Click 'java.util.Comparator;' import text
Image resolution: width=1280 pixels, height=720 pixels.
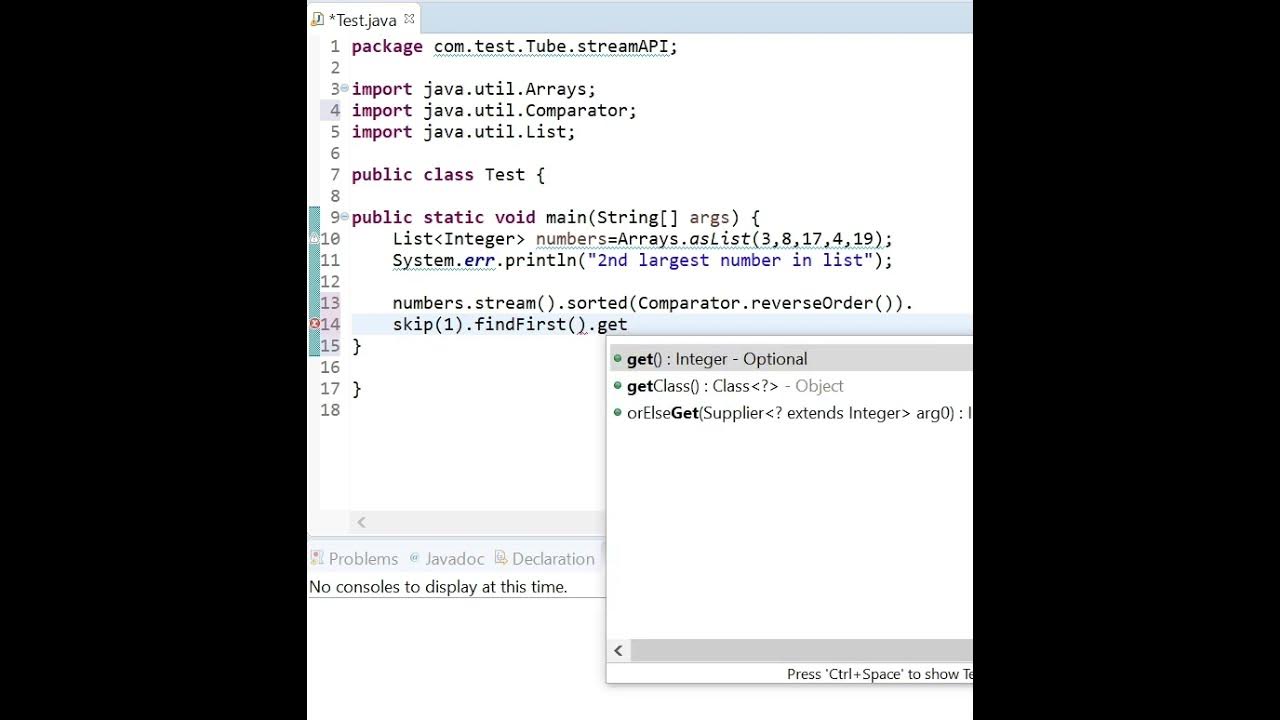(530, 111)
